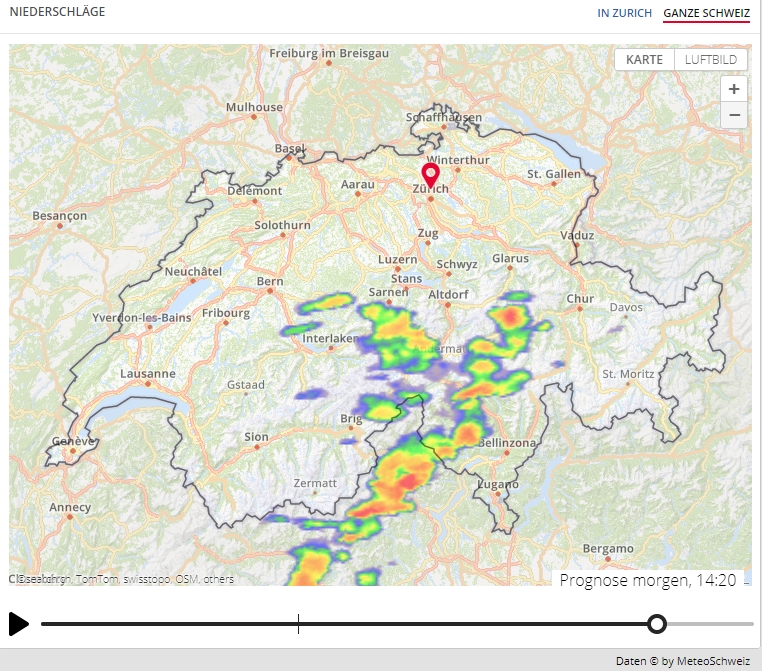Click the Lugano city label
This screenshot has height=671, width=762.
point(498,484)
